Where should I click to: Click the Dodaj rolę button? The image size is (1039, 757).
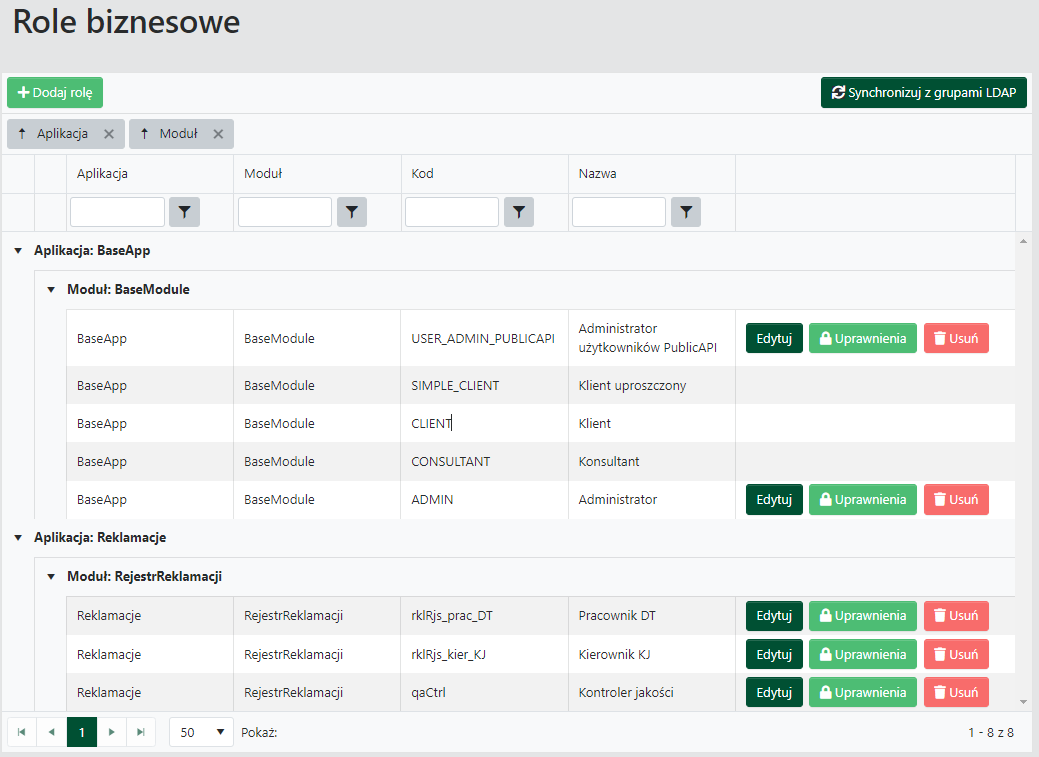coord(55,93)
